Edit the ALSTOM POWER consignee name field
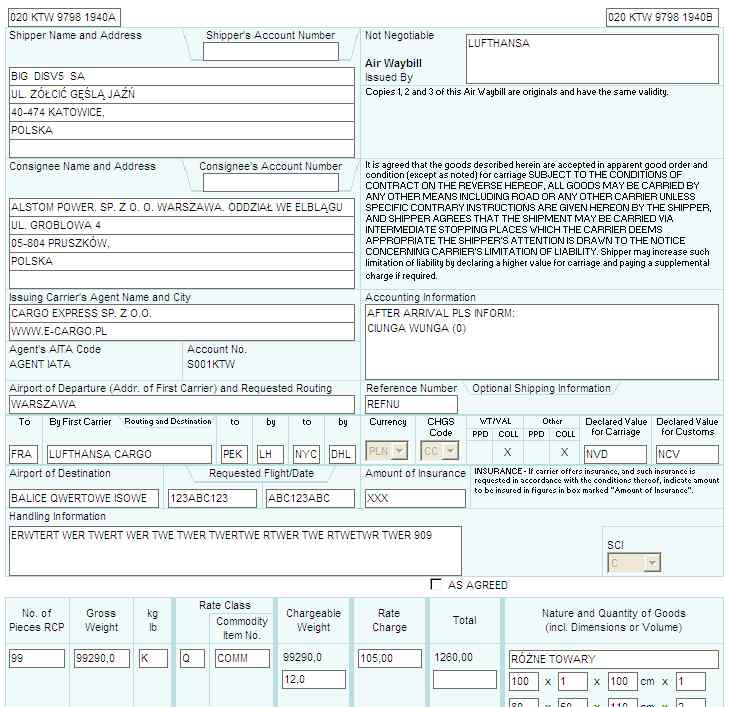Image resolution: width=729 pixels, height=707 pixels. click(x=182, y=207)
